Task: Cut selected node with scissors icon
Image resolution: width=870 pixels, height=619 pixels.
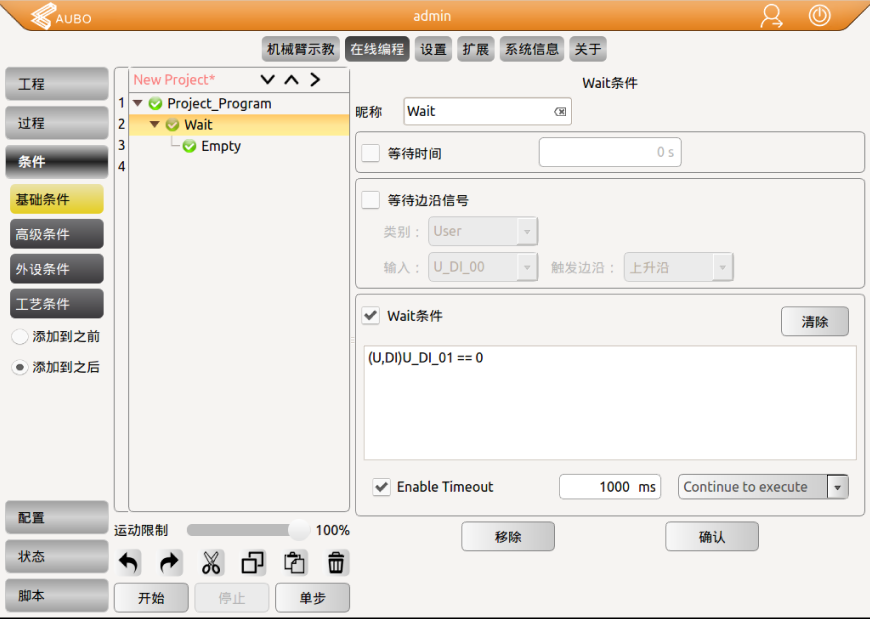Action: pos(212,563)
